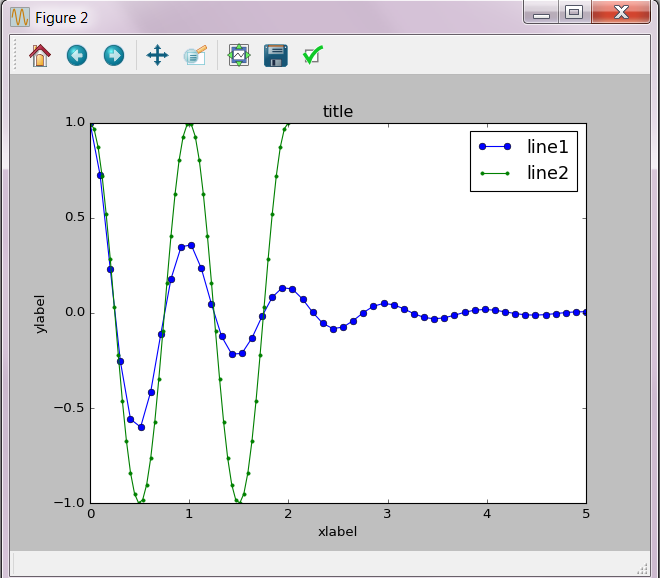Image resolution: width=660 pixels, height=578 pixels.
Task: Reset view with the Home icon
Action: pyautogui.click(x=40, y=55)
